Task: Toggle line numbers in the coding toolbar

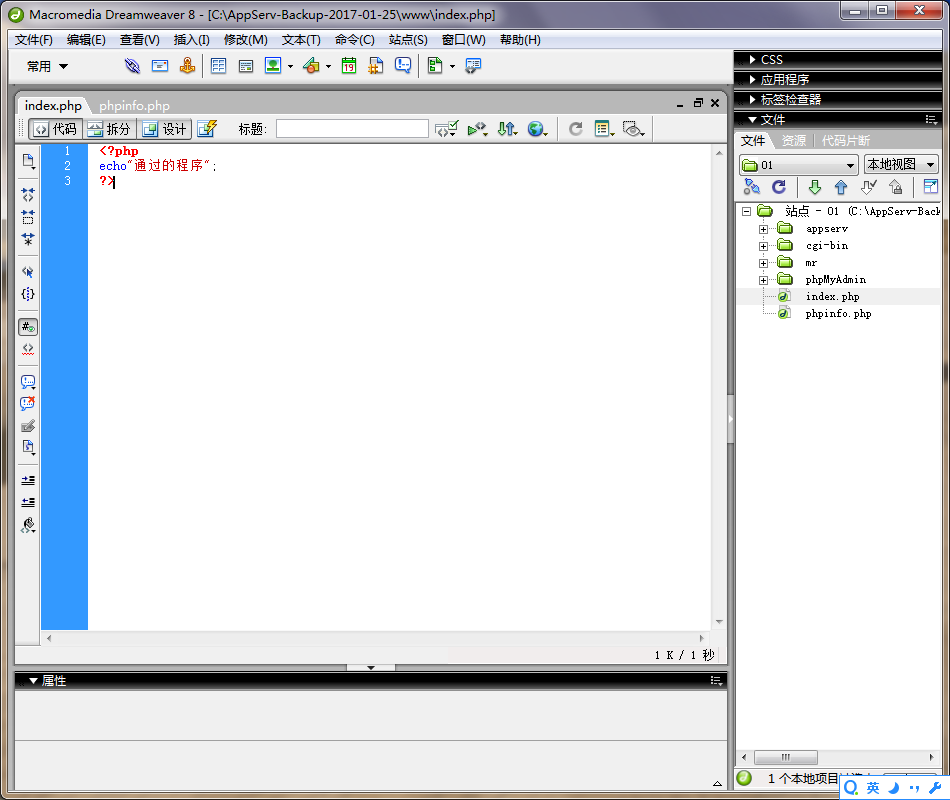Action: (28, 327)
